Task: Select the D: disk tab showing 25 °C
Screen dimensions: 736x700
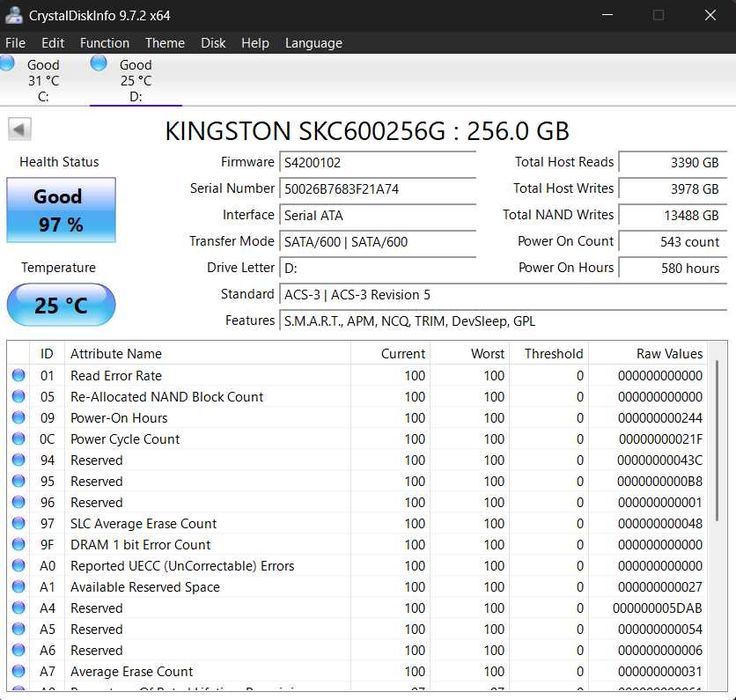Action: pos(136,80)
